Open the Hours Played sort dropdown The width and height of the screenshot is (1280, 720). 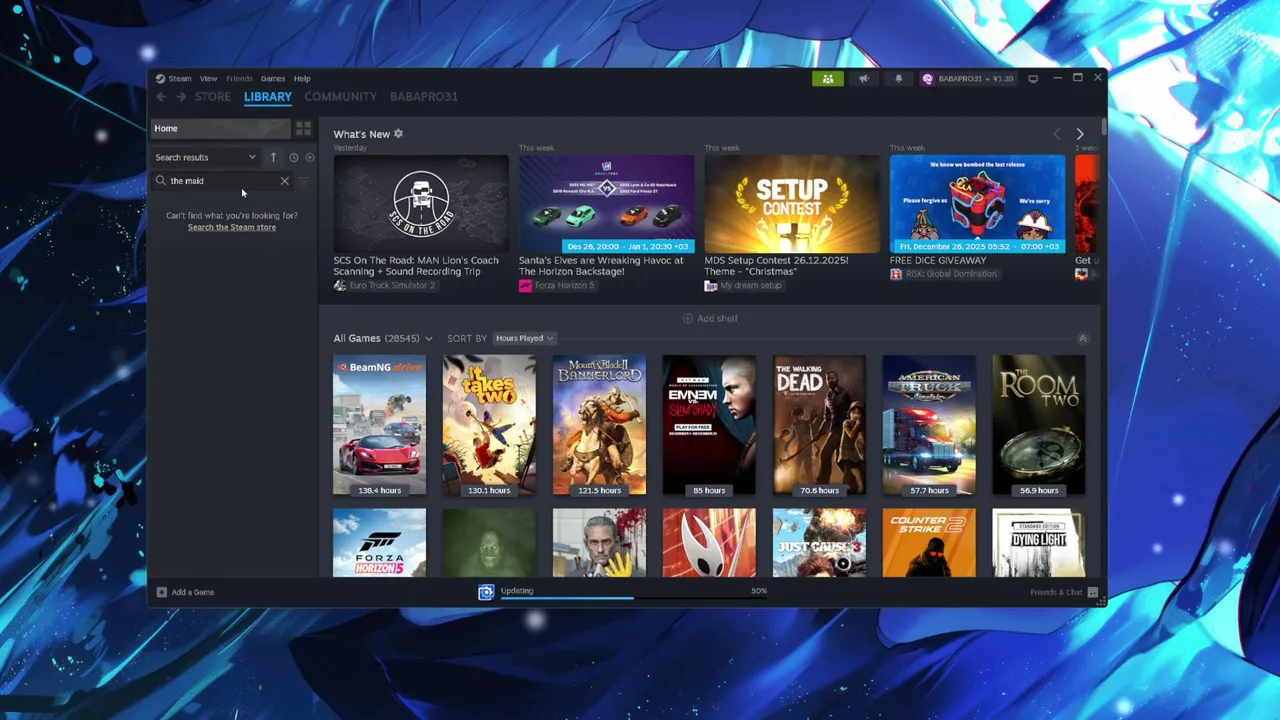(524, 338)
